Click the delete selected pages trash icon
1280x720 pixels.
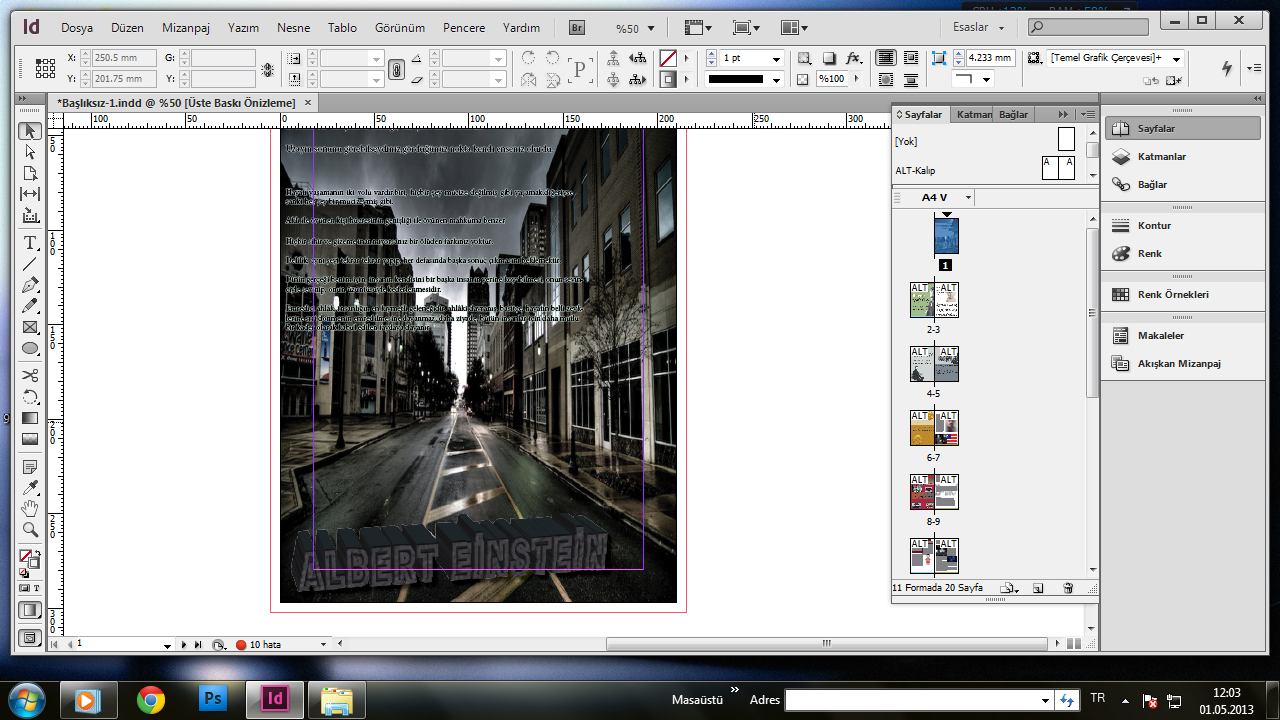coord(1068,588)
